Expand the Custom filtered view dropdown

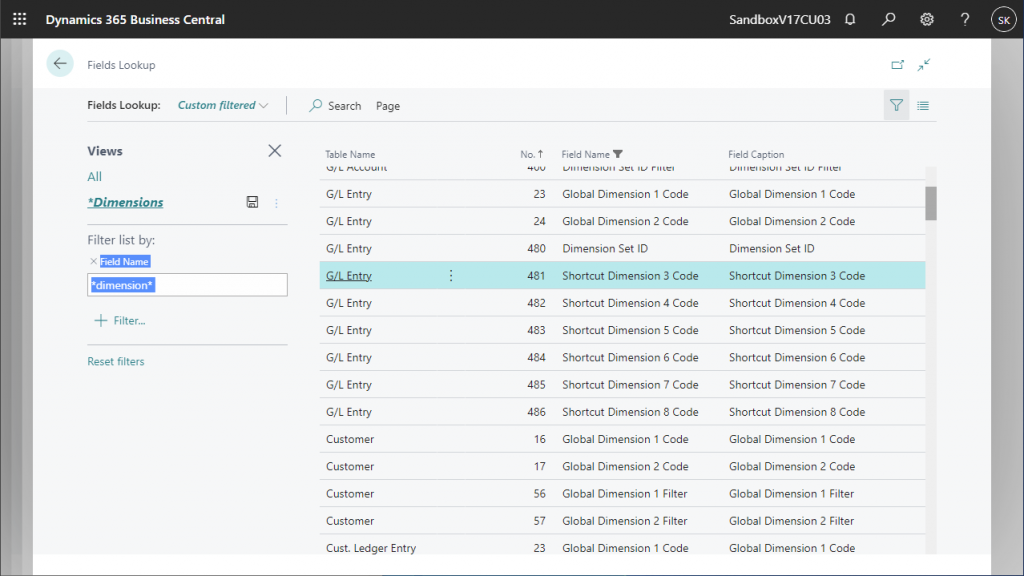pos(223,105)
